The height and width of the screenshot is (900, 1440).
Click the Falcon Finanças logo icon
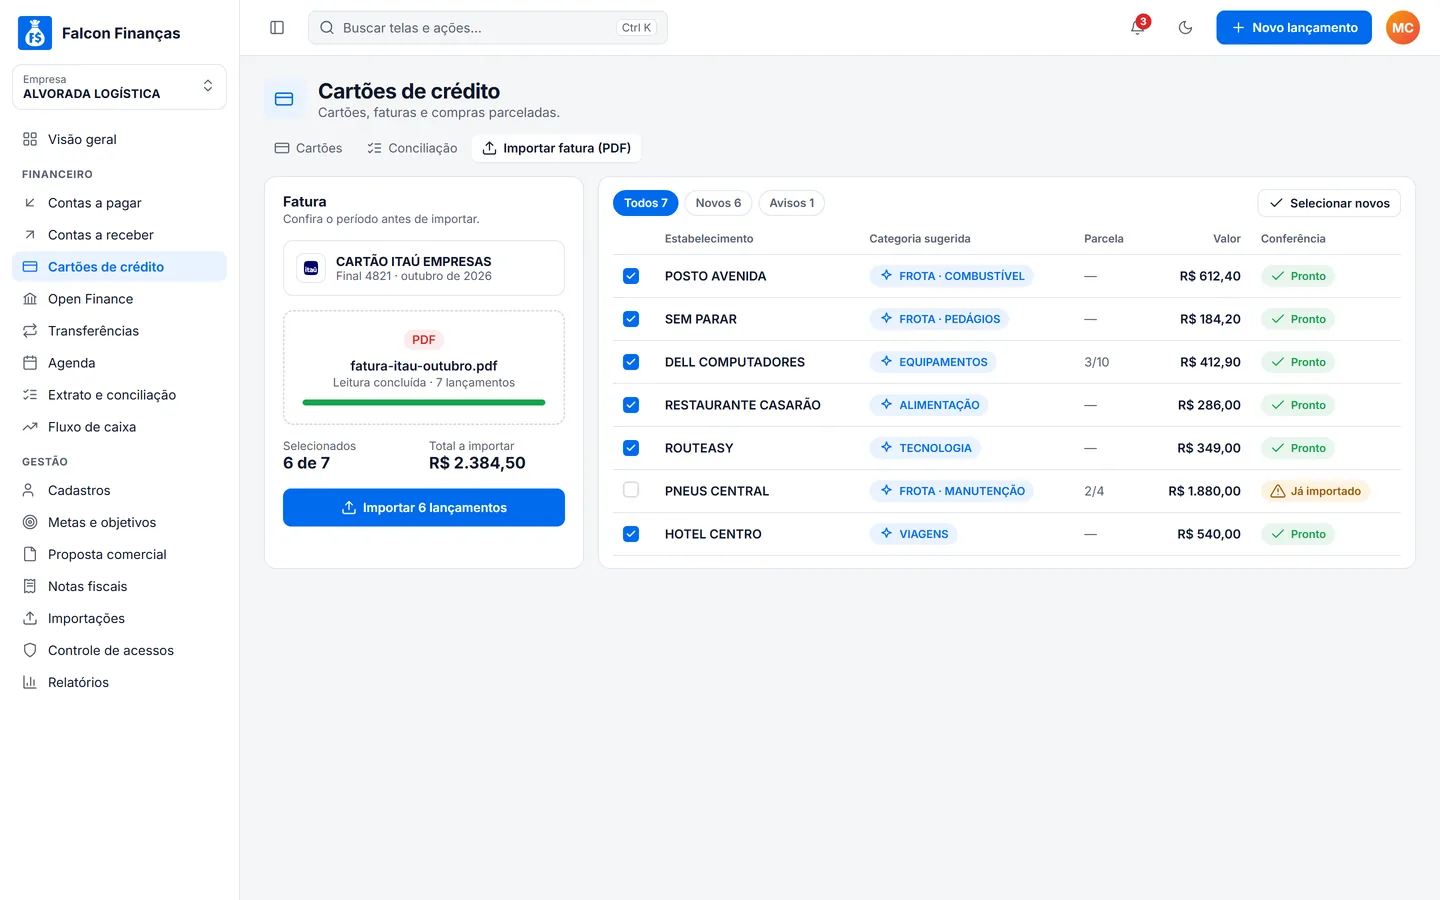(35, 33)
